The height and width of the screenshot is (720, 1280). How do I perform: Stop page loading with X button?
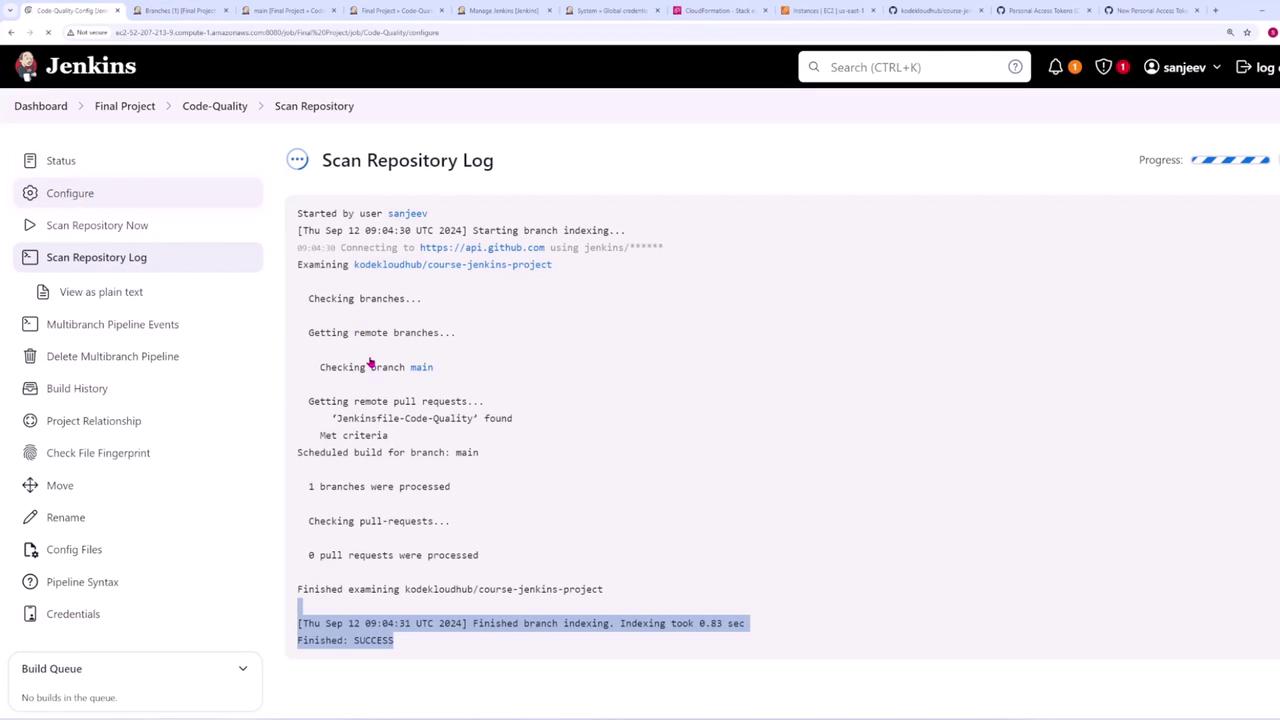(49, 32)
